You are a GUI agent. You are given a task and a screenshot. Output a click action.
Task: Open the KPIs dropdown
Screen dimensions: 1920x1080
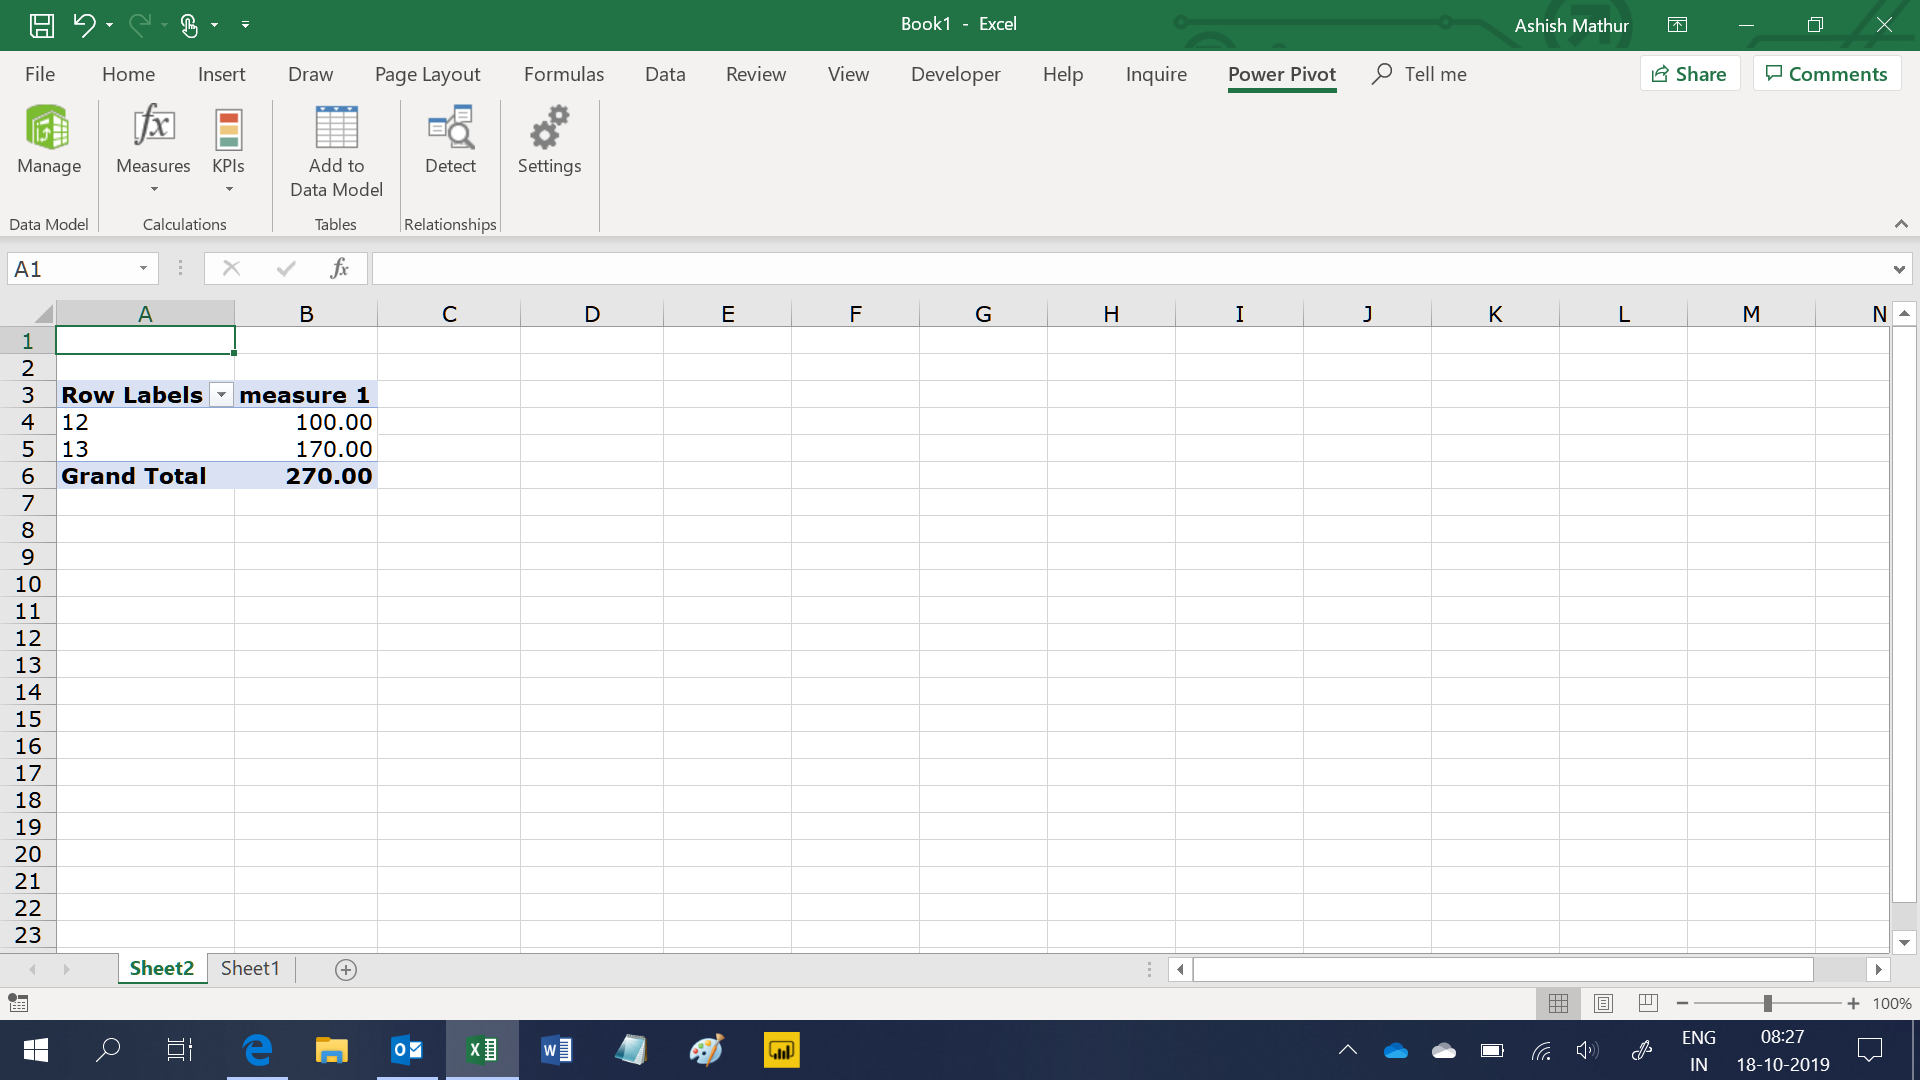(x=228, y=150)
